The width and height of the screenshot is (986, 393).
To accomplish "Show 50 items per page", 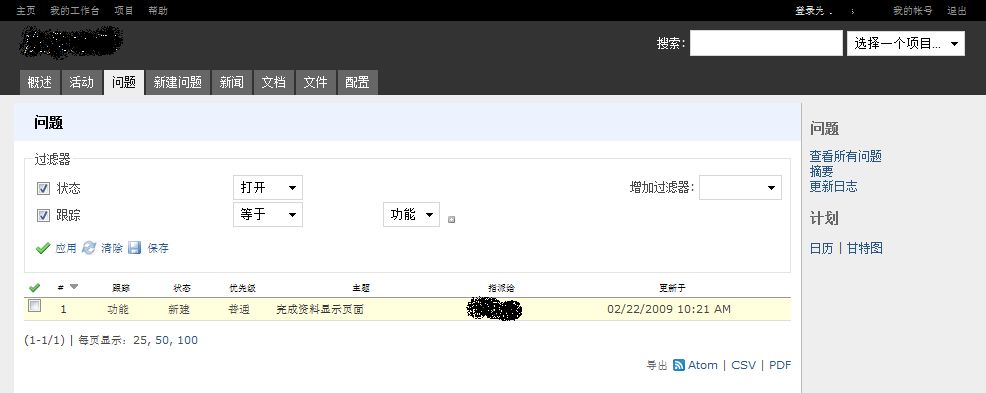I will [x=162, y=340].
